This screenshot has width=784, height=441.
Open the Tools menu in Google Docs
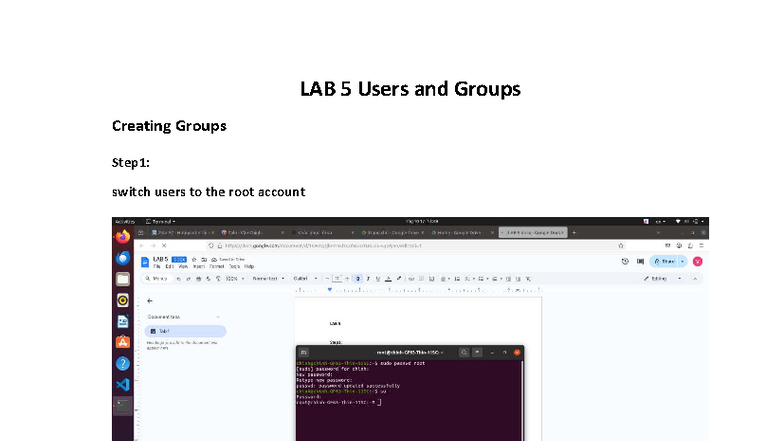[234, 266]
